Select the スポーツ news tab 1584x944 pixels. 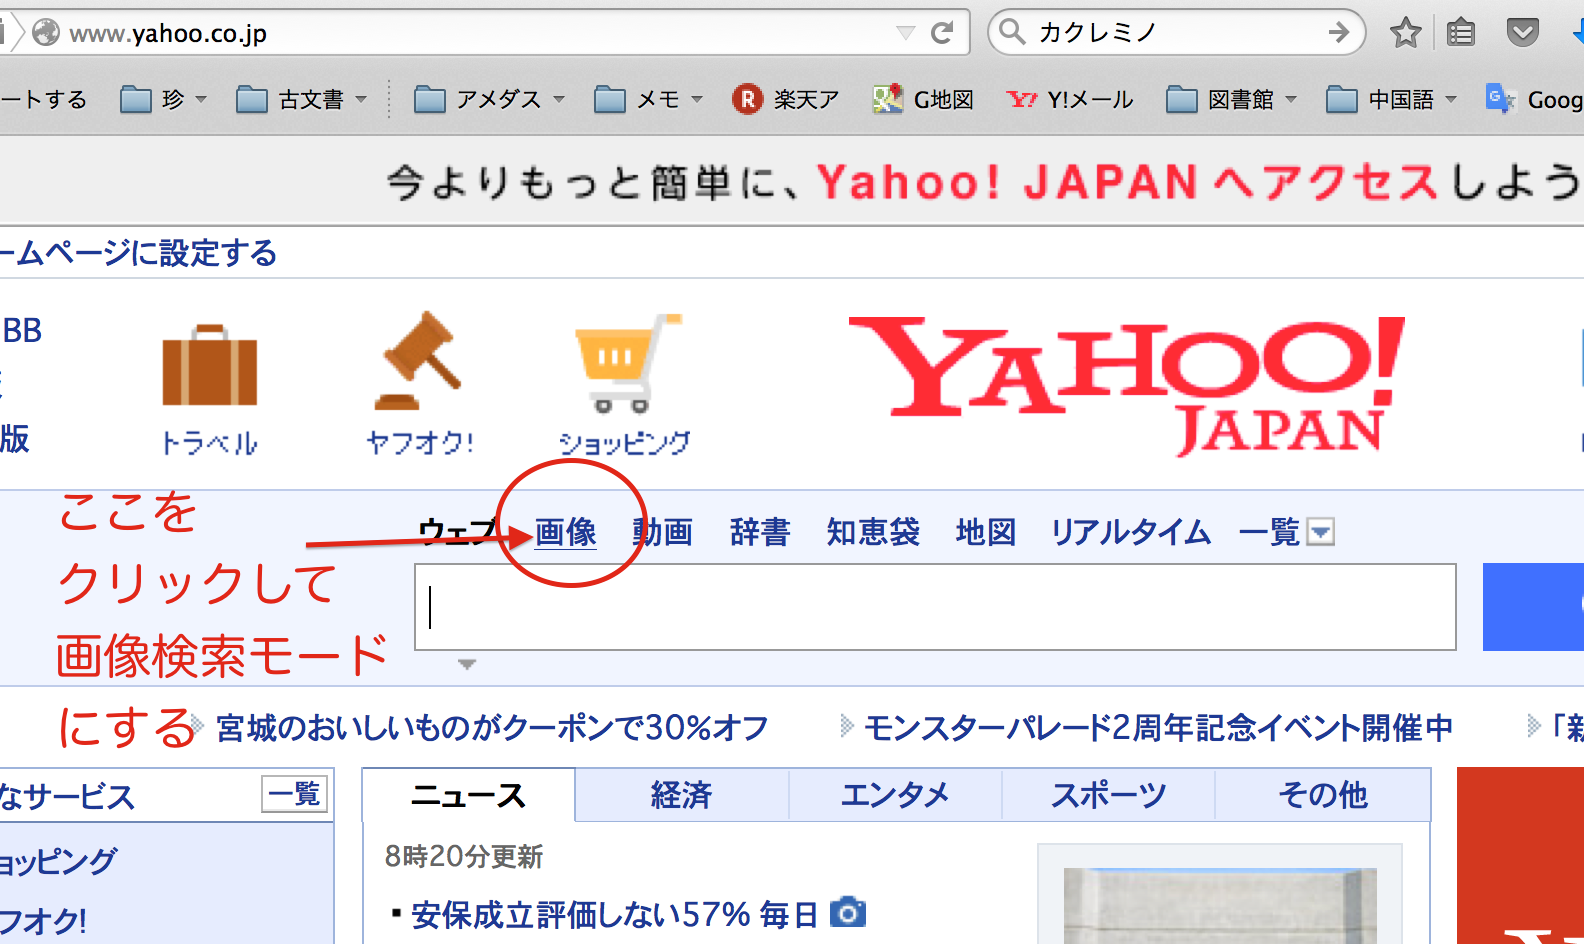point(1108,795)
